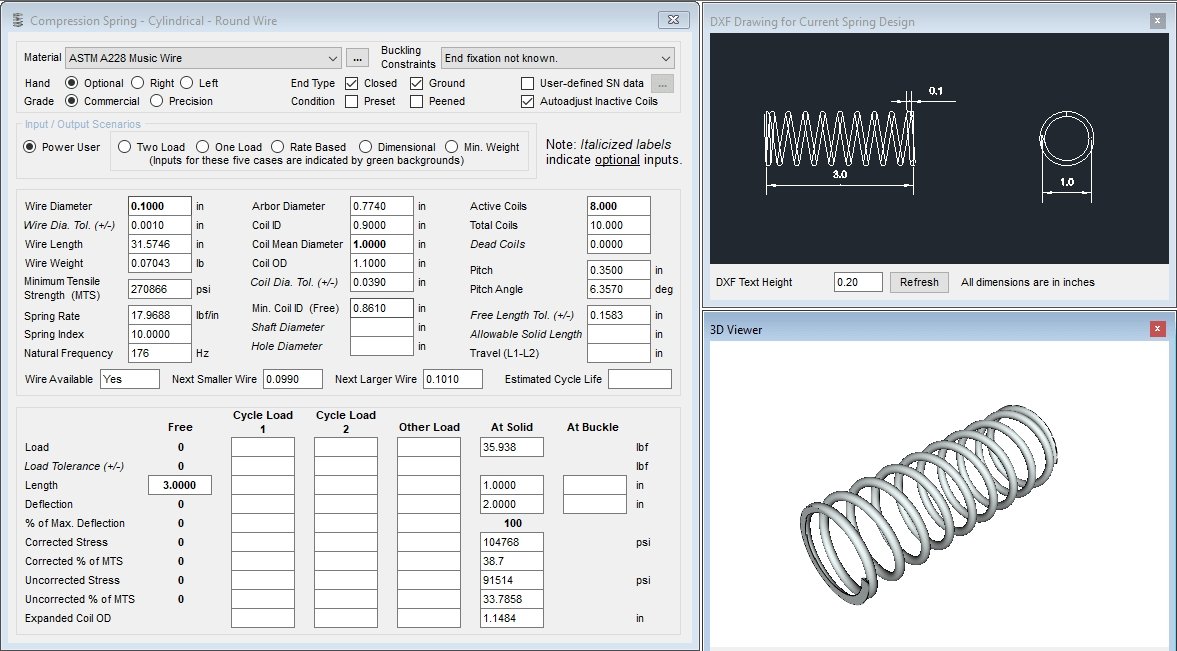The height and width of the screenshot is (651, 1177).
Task: Open user-defined SN data ellipsis button
Action: point(662,84)
